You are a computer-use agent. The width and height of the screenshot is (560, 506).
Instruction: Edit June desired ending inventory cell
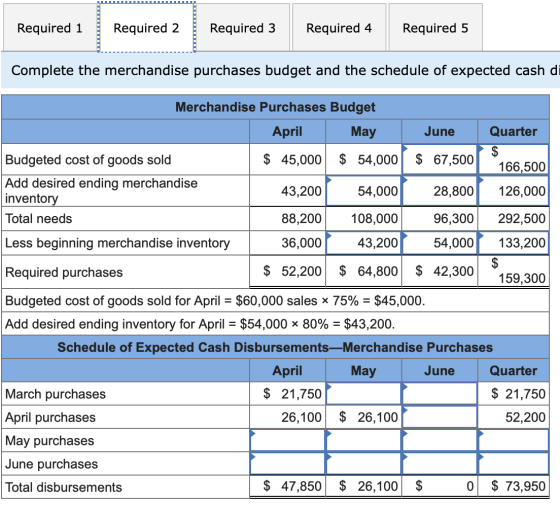pos(440,191)
